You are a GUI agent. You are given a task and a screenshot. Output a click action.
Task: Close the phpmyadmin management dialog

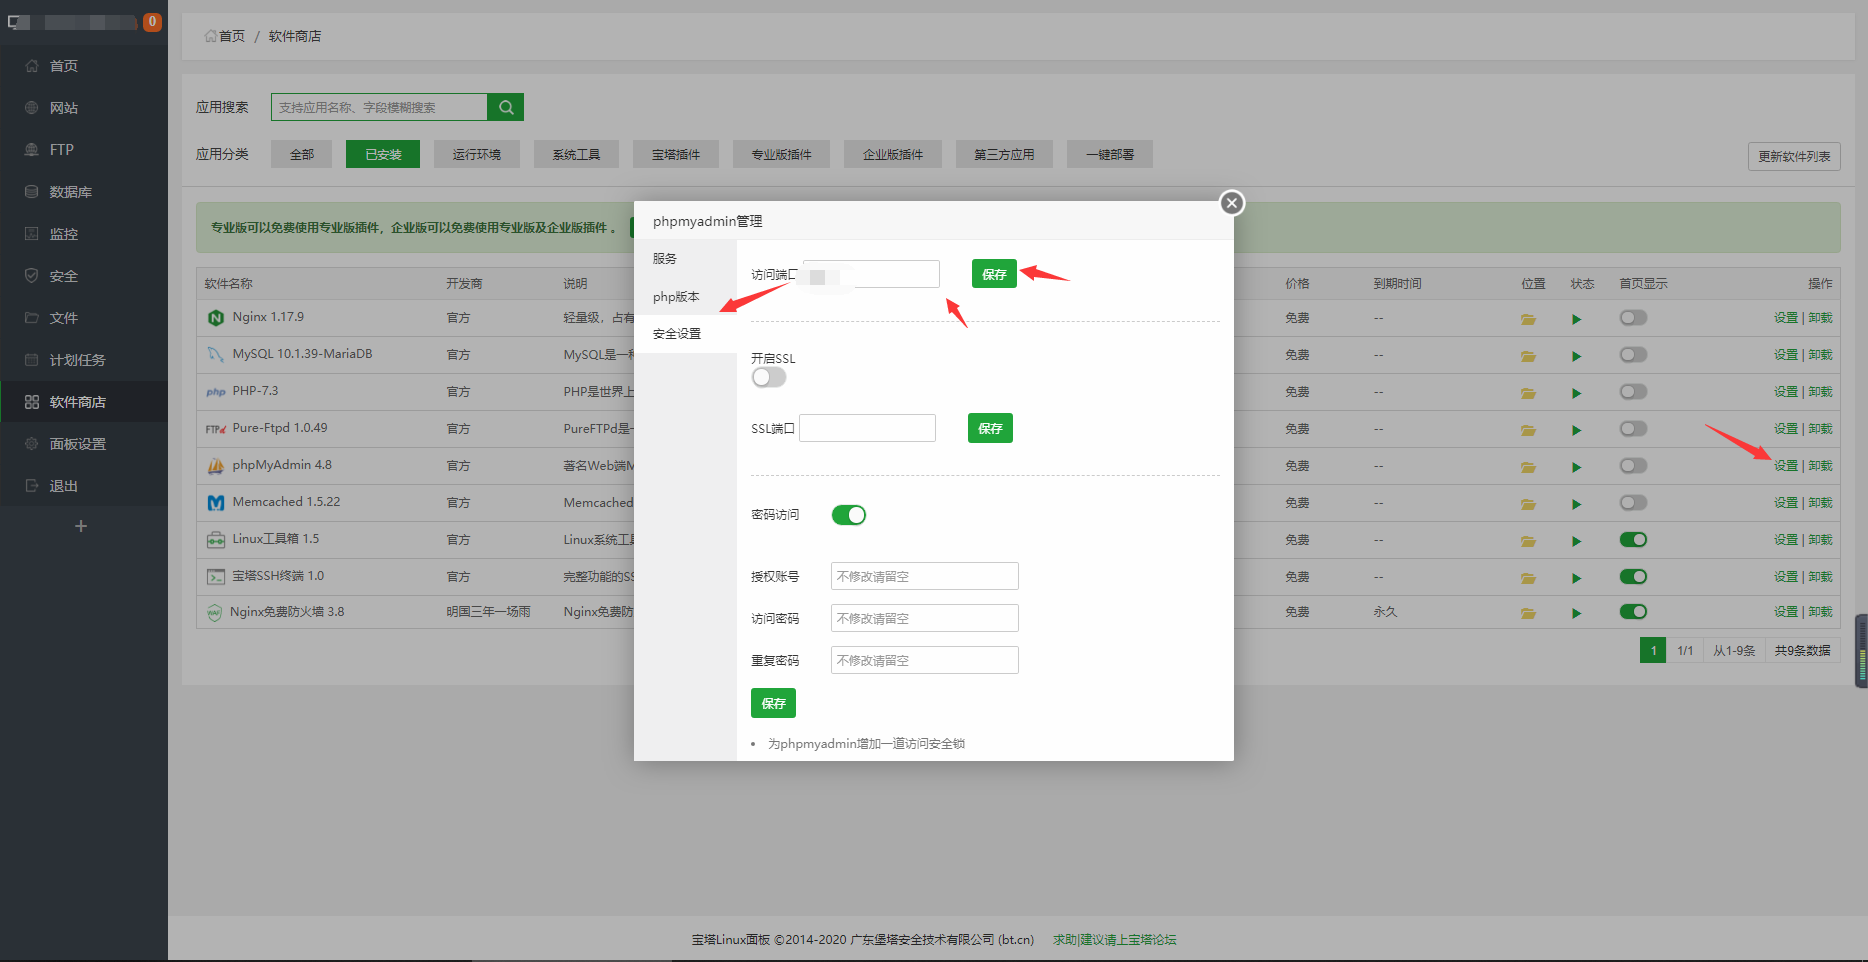pos(1232,203)
